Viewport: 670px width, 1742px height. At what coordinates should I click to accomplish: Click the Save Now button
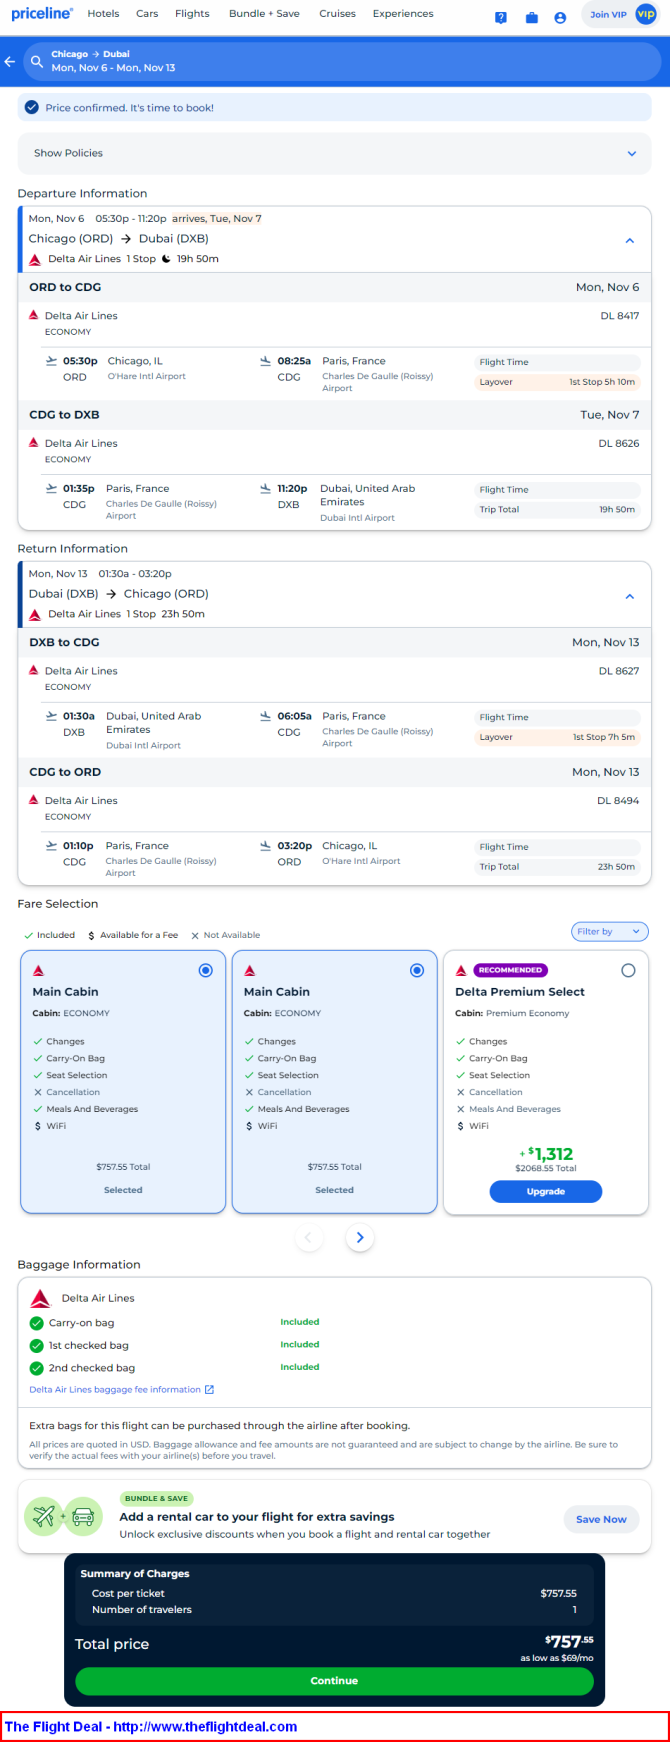point(601,1519)
